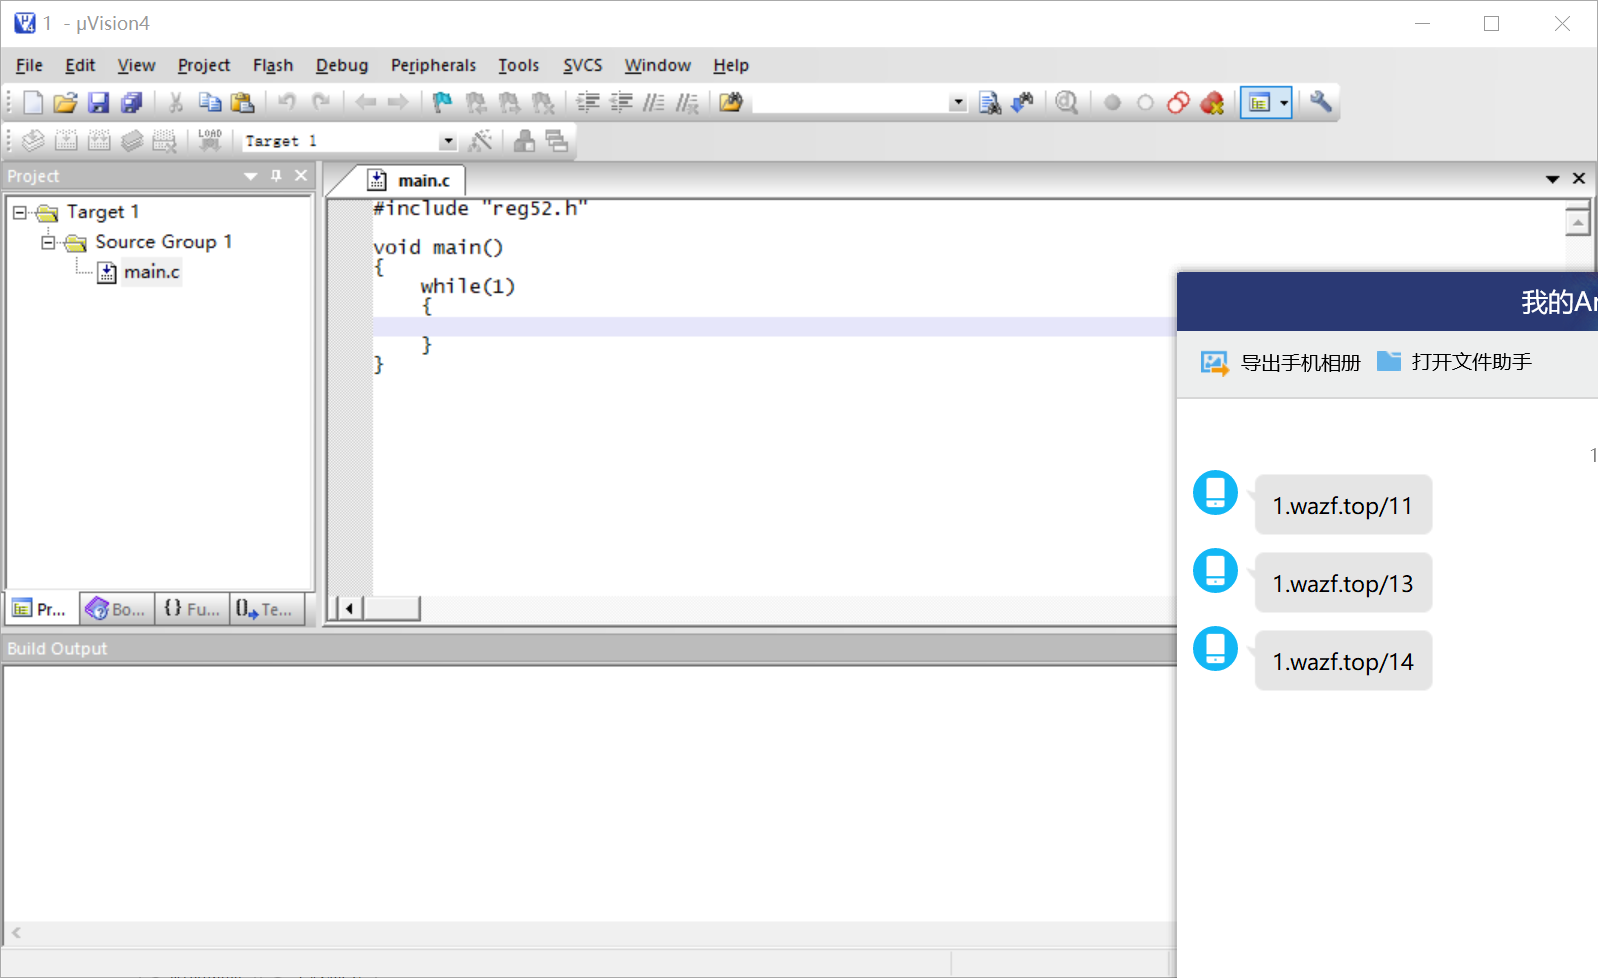The image size is (1598, 978).
Task: Uncomment selection with the uncomment icon
Action: pyautogui.click(x=687, y=102)
